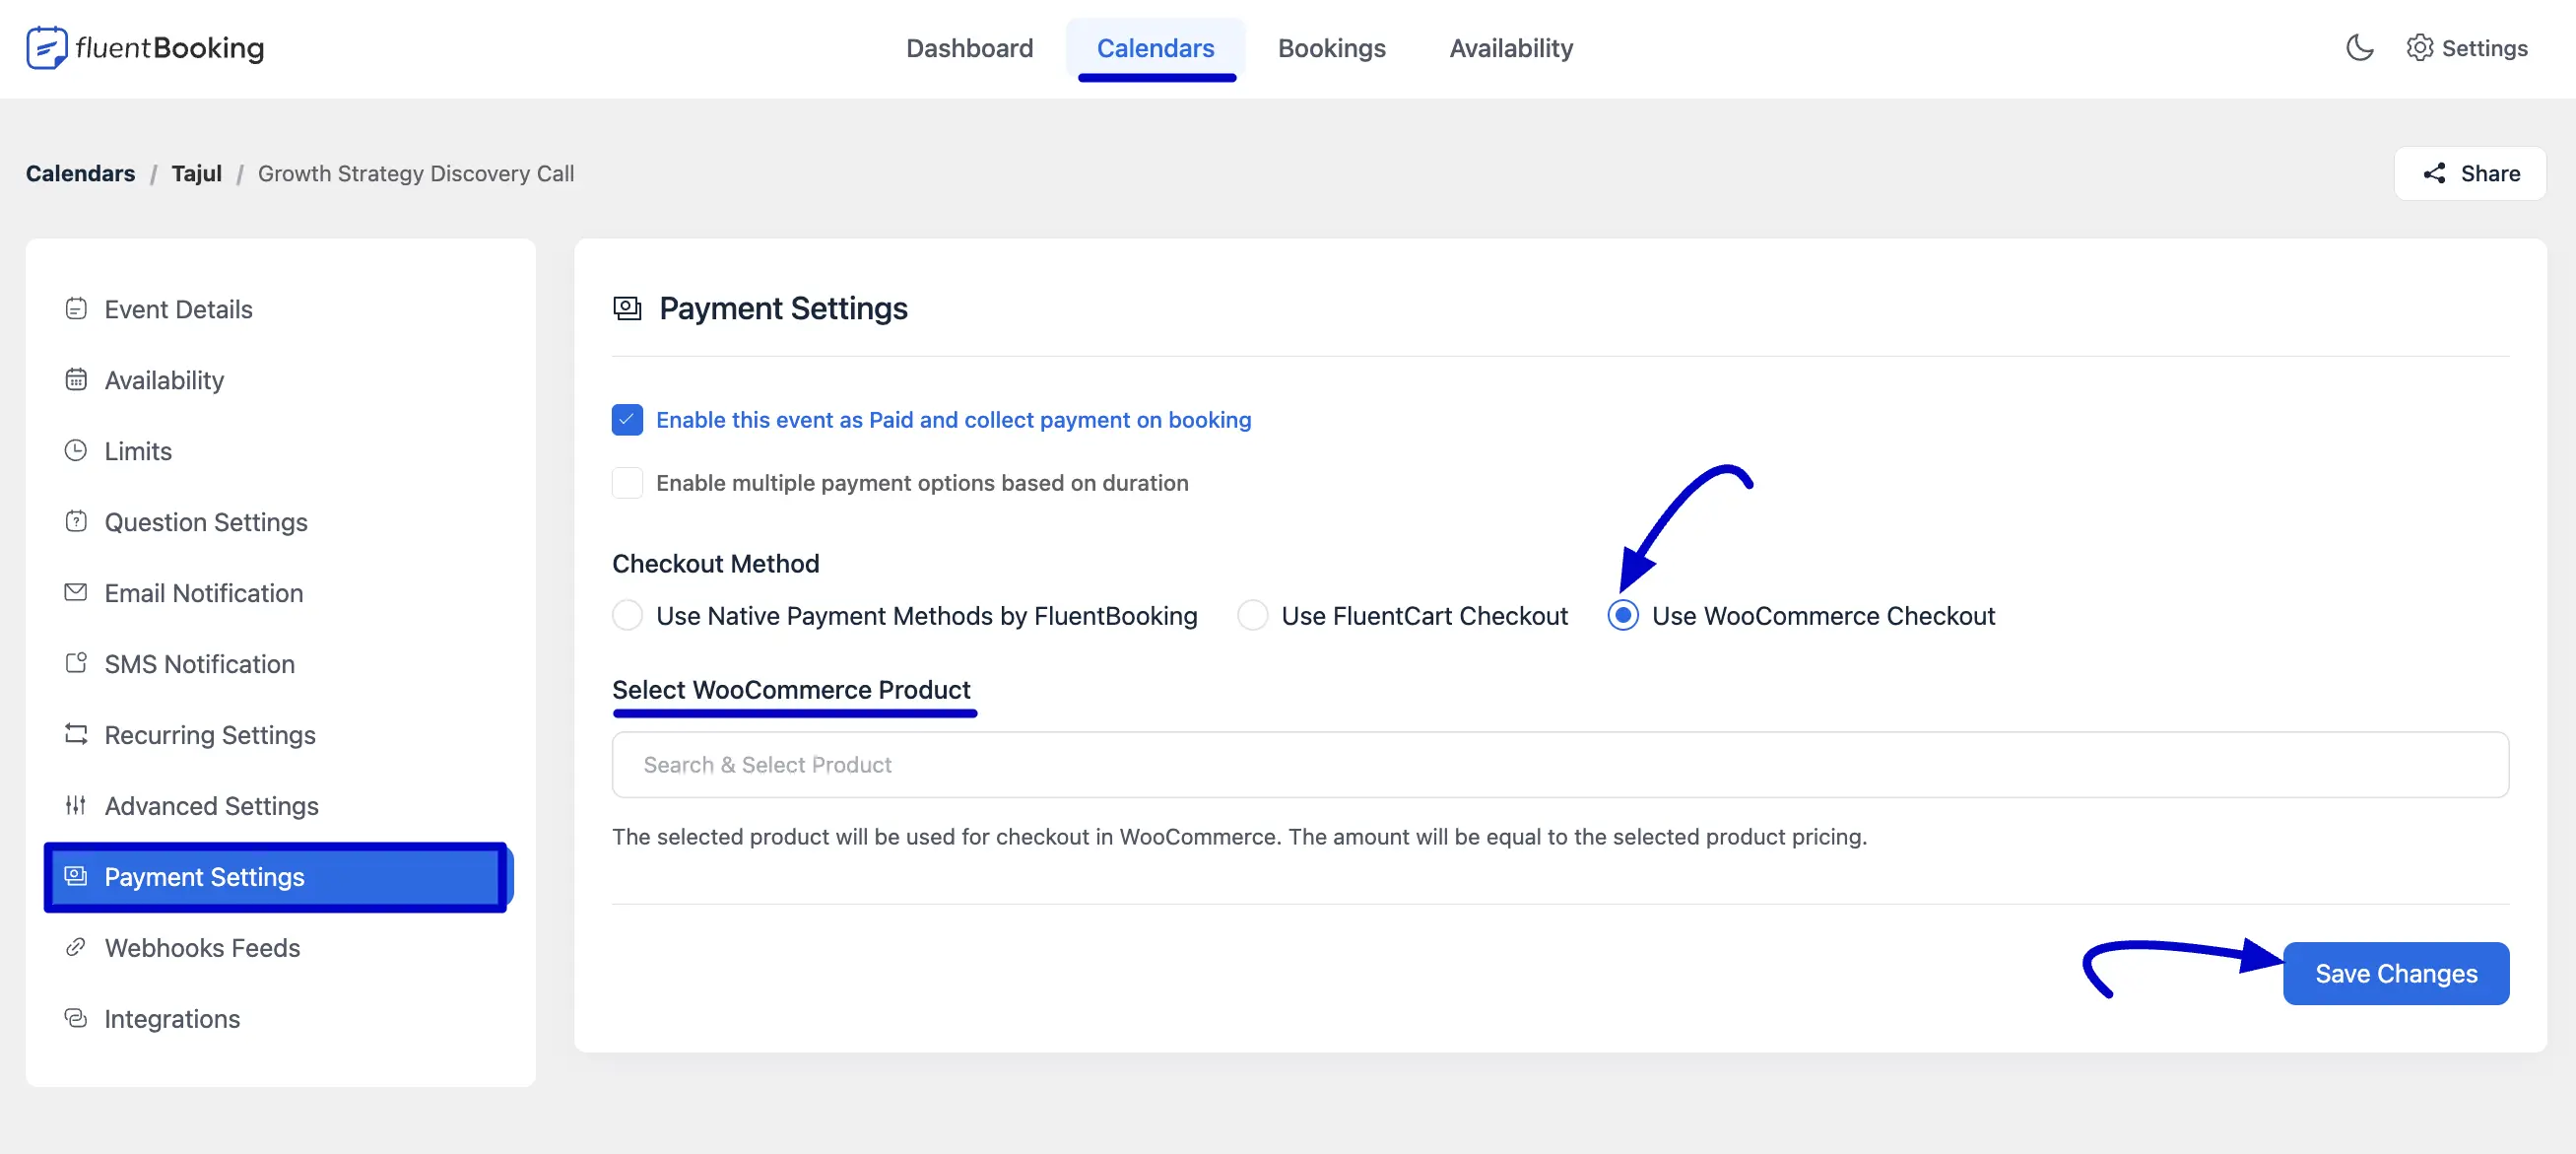Viewport: 2576px width, 1154px height.
Task: Open the Bookings tab
Action: point(1331,48)
